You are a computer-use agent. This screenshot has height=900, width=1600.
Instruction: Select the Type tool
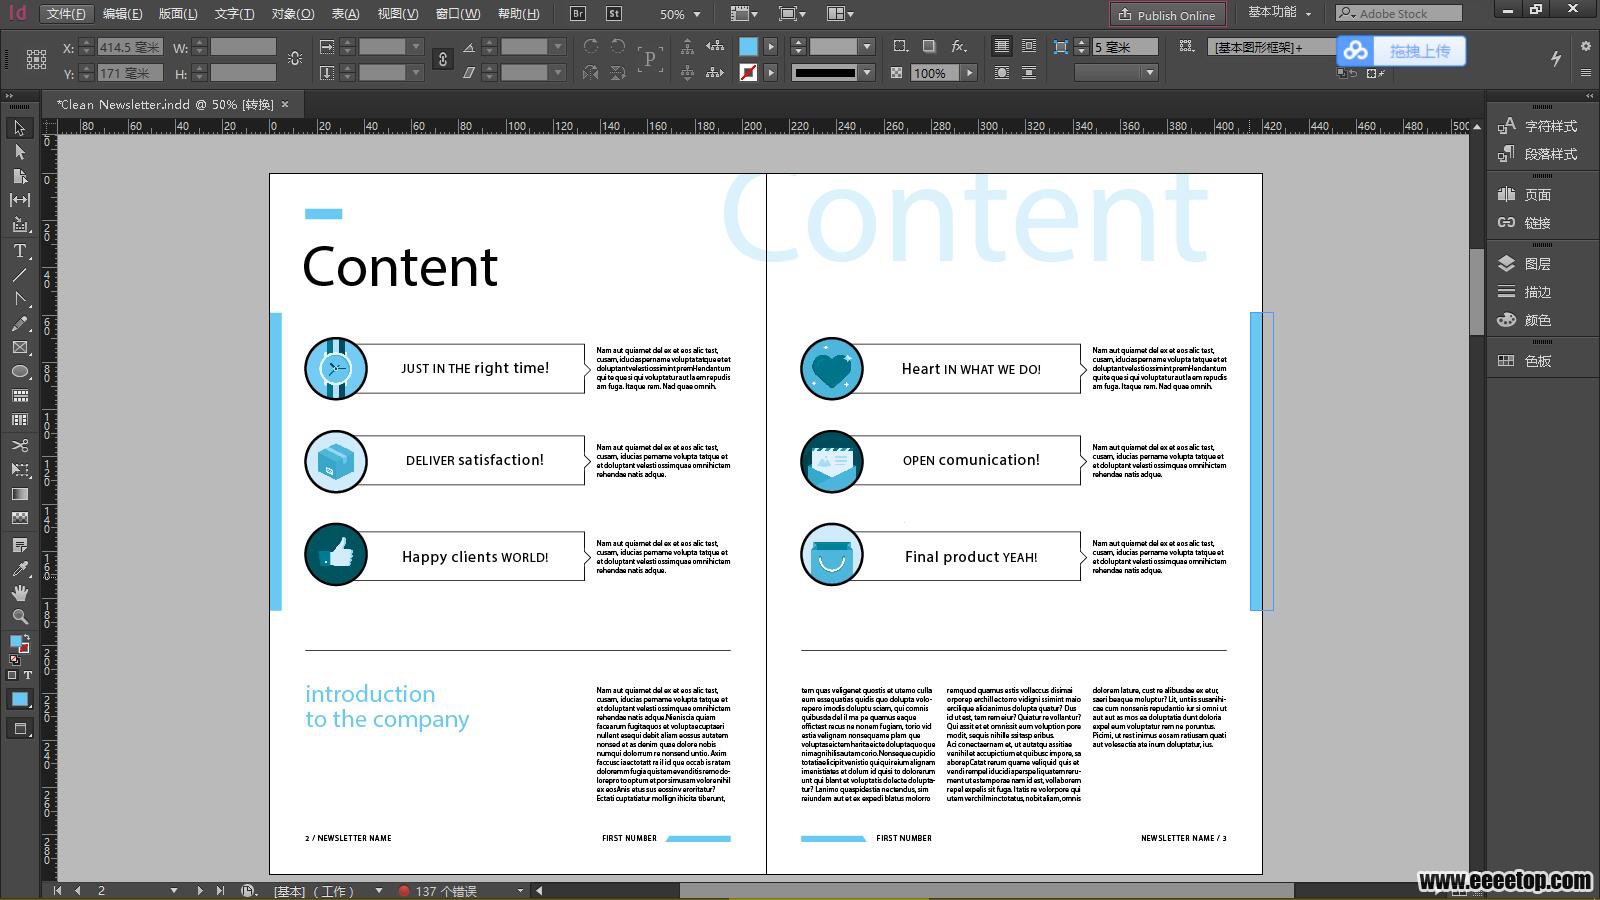point(20,250)
